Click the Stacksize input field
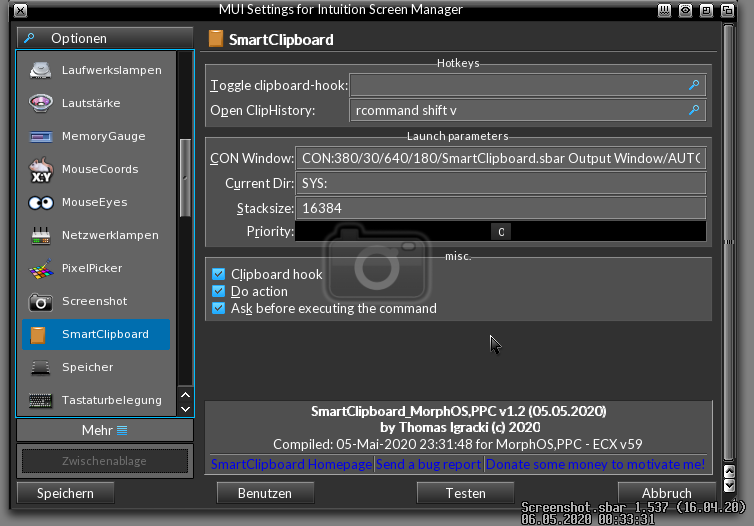 tap(500, 208)
